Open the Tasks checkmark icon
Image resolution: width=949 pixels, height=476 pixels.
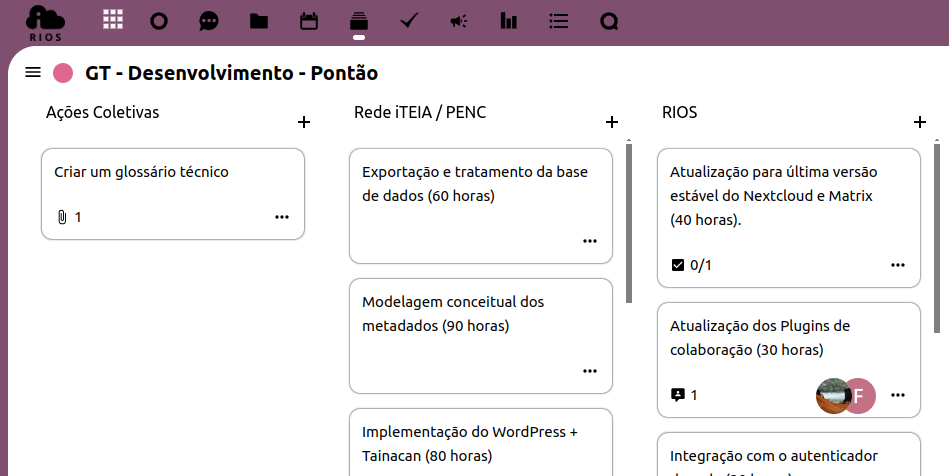[x=409, y=21]
